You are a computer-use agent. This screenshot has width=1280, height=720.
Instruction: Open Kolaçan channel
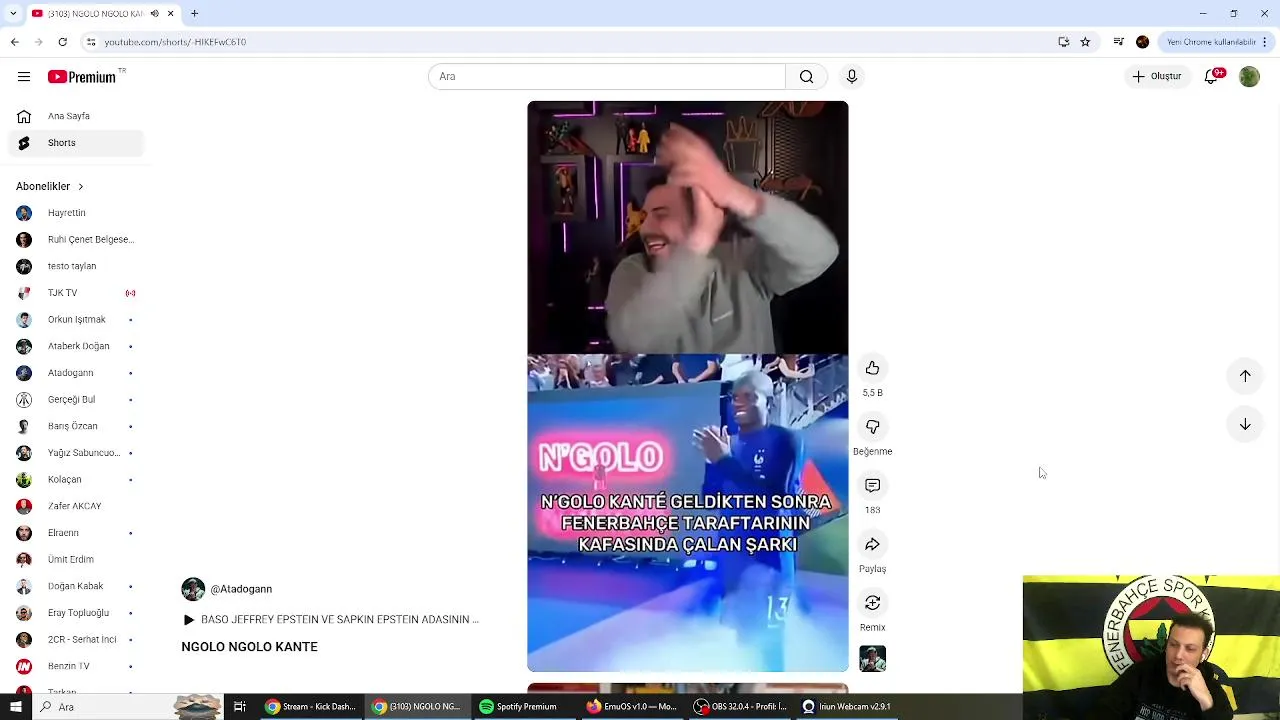[x=74, y=480]
